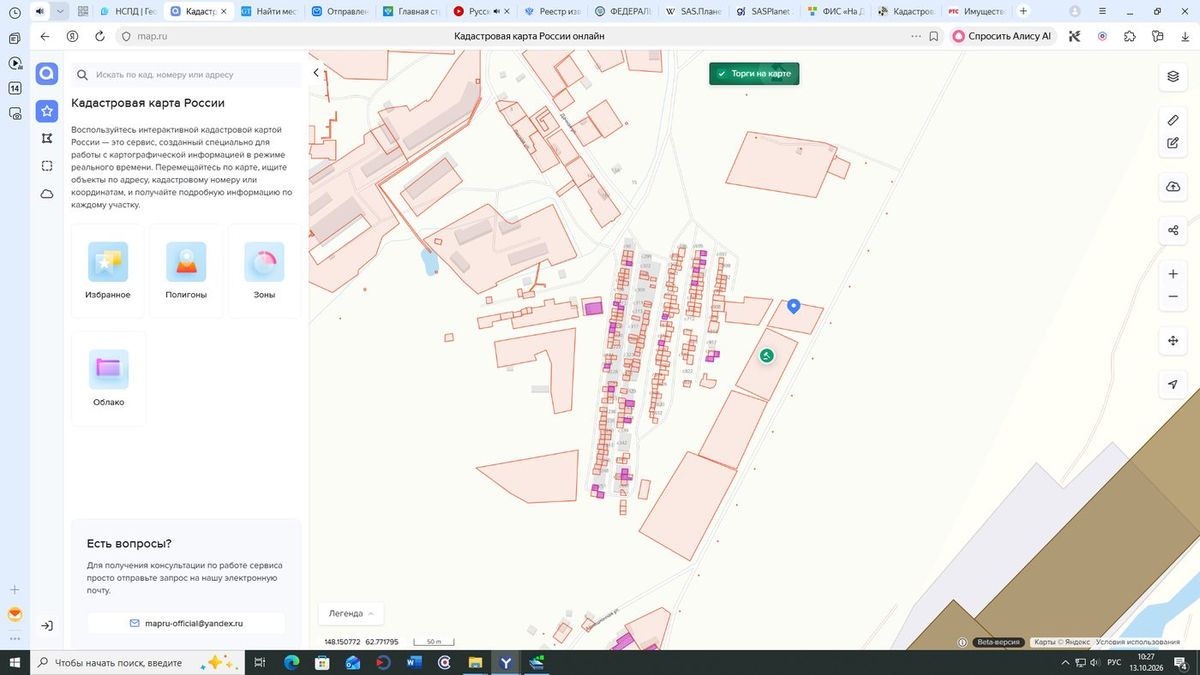Viewport: 1200px width, 675px height.
Task: Open the Условия использования link
Action: pyautogui.click(x=1137, y=642)
